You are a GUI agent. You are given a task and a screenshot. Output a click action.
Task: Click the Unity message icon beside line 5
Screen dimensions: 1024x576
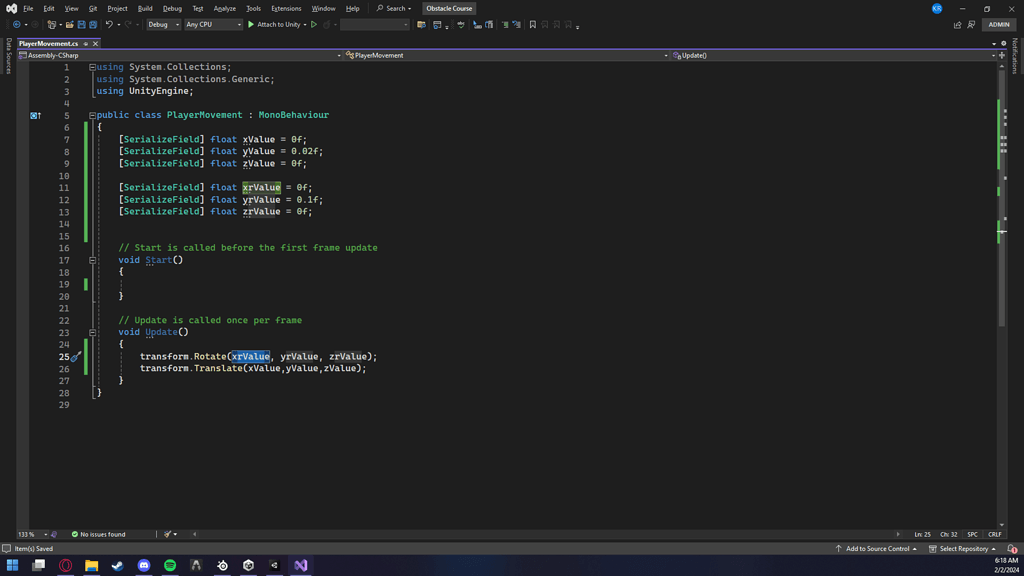[x=35, y=116]
